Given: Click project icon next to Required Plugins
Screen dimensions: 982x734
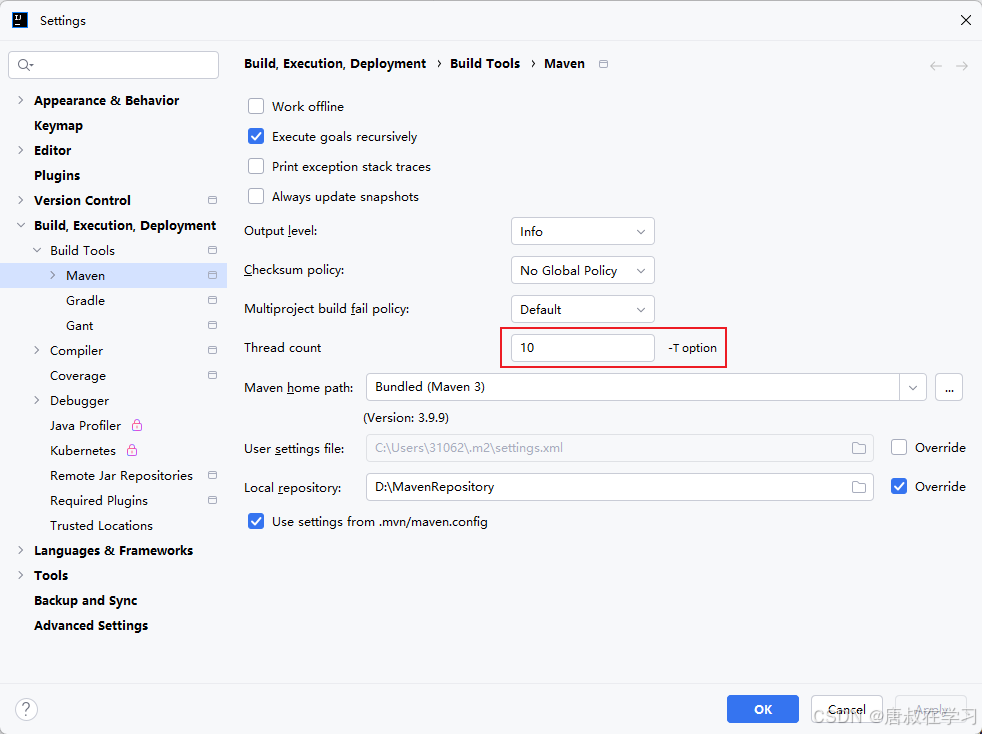Looking at the screenshot, I should (x=212, y=500).
